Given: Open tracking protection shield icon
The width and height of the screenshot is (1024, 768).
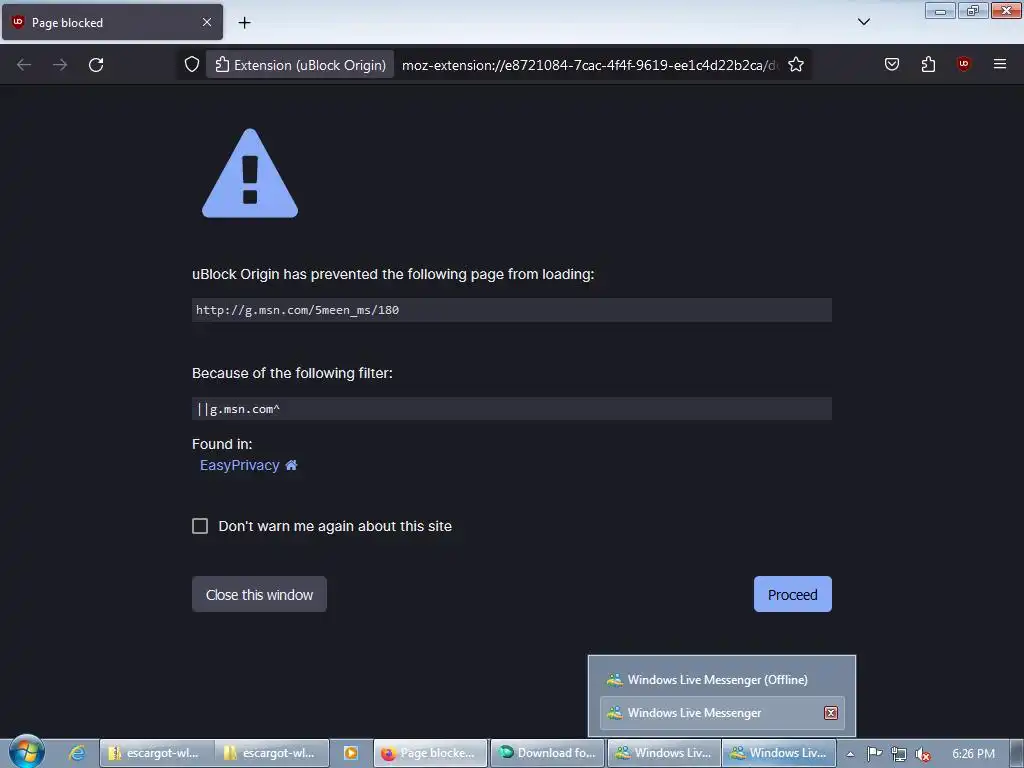Looking at the screenshot, I should 191,65.
